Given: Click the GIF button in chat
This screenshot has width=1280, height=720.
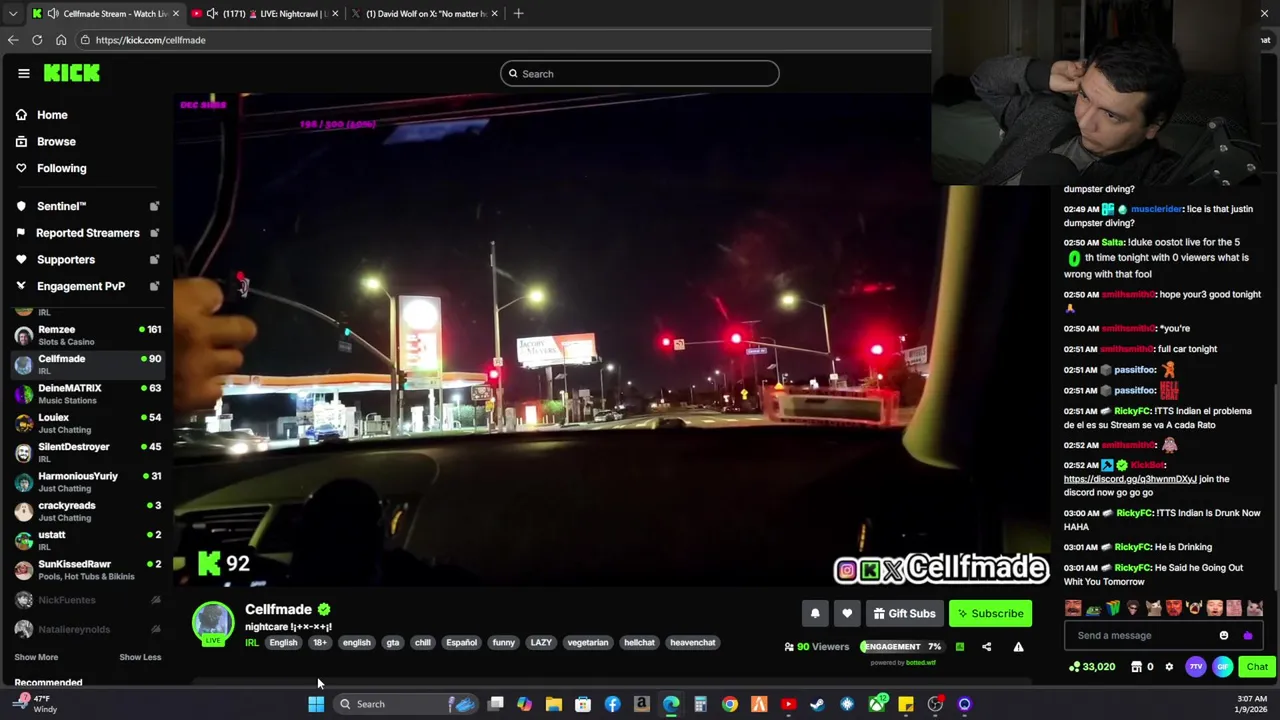Looking at the screenshot, I should pos(1223,667).
